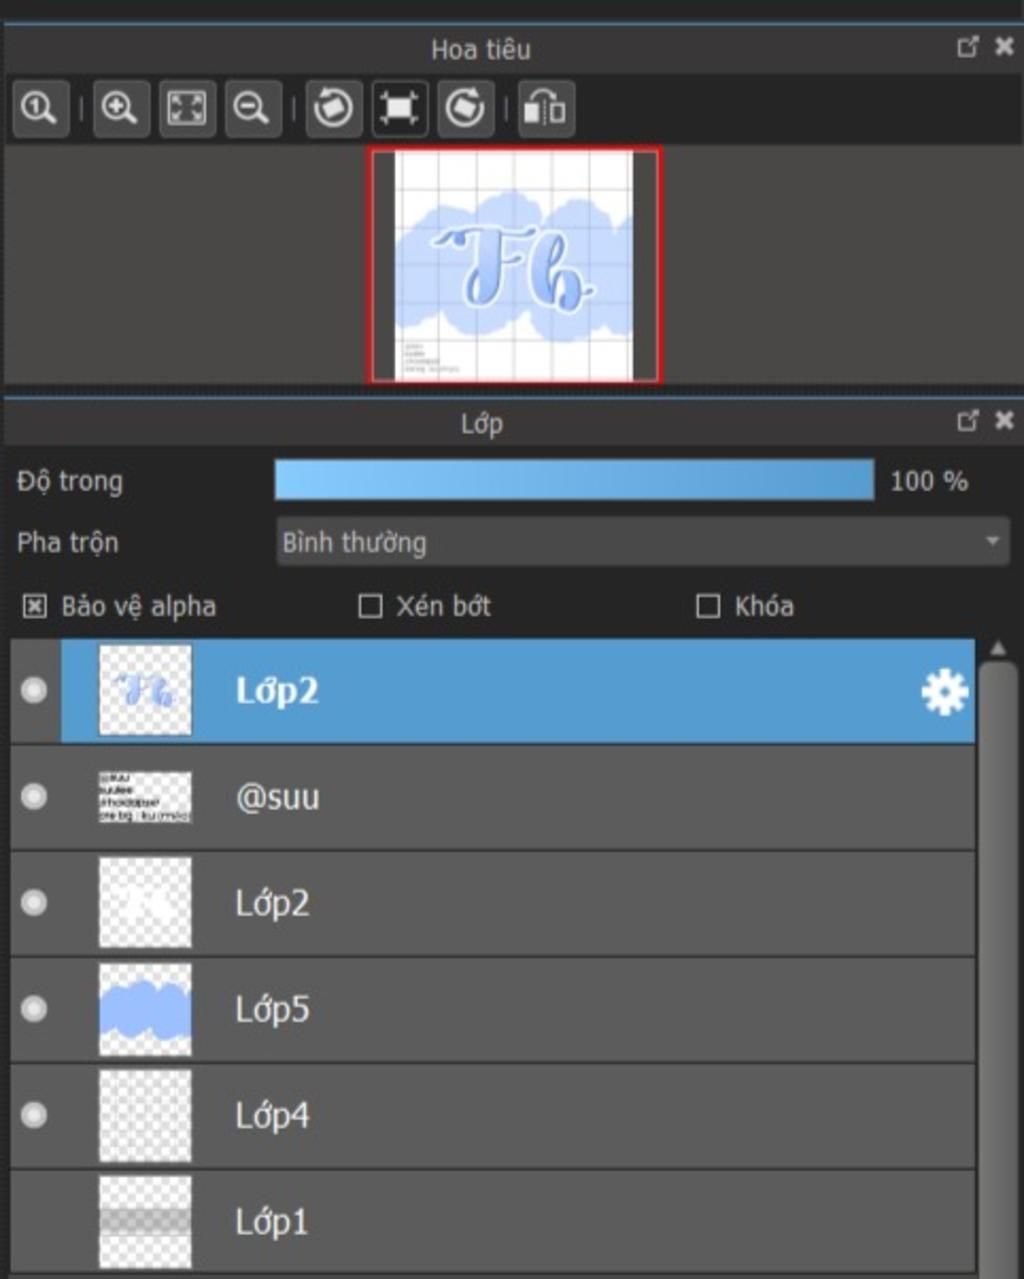The height and width of the screenshot is (1279, 1024).
Task: Toggle the Bảo vệ alpha checkbox
Action: click(35, 606)
